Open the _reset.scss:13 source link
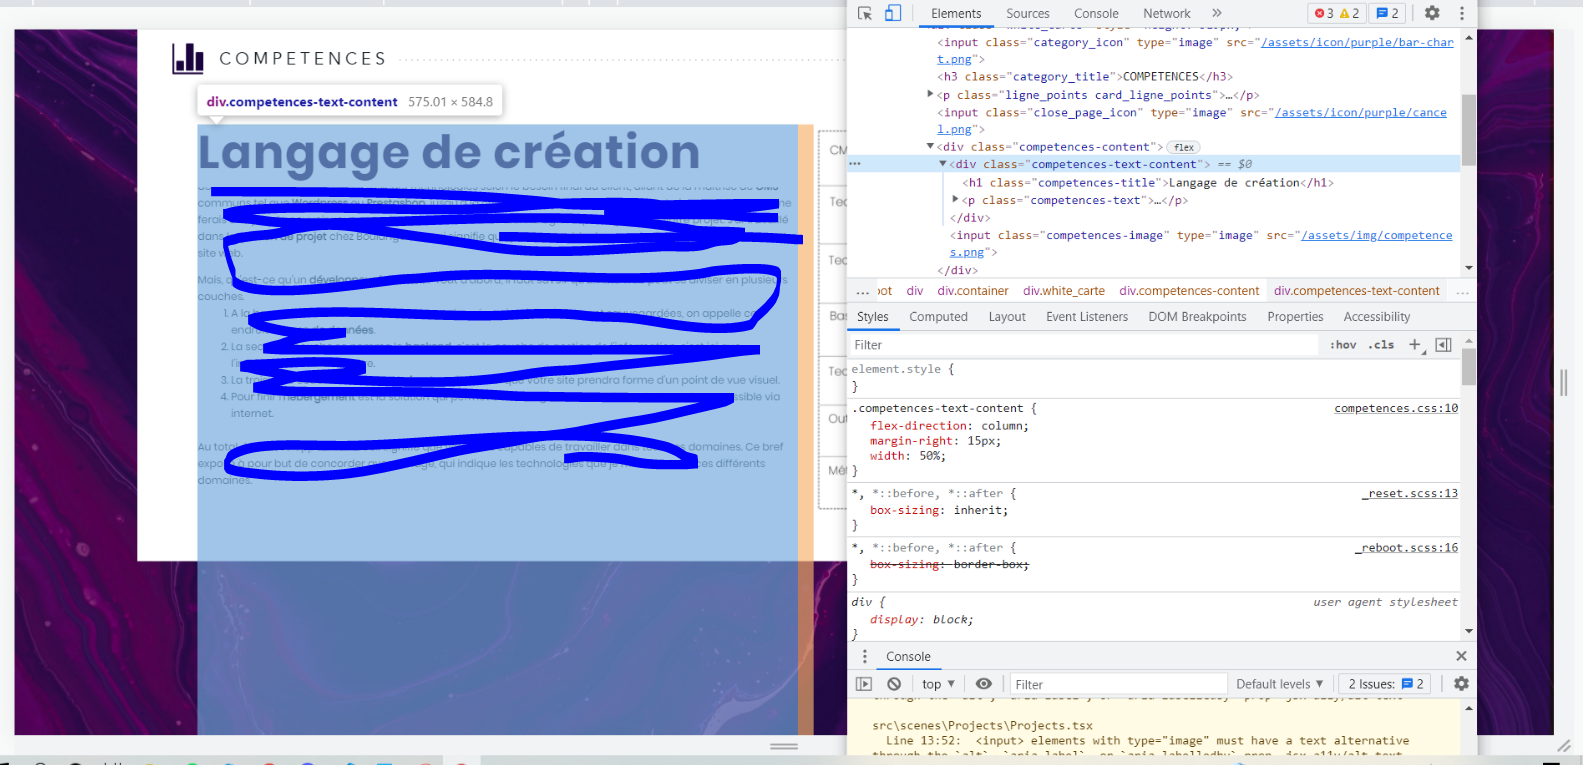The height and width of the screenshot is (765, 1583). (1409, 493)
